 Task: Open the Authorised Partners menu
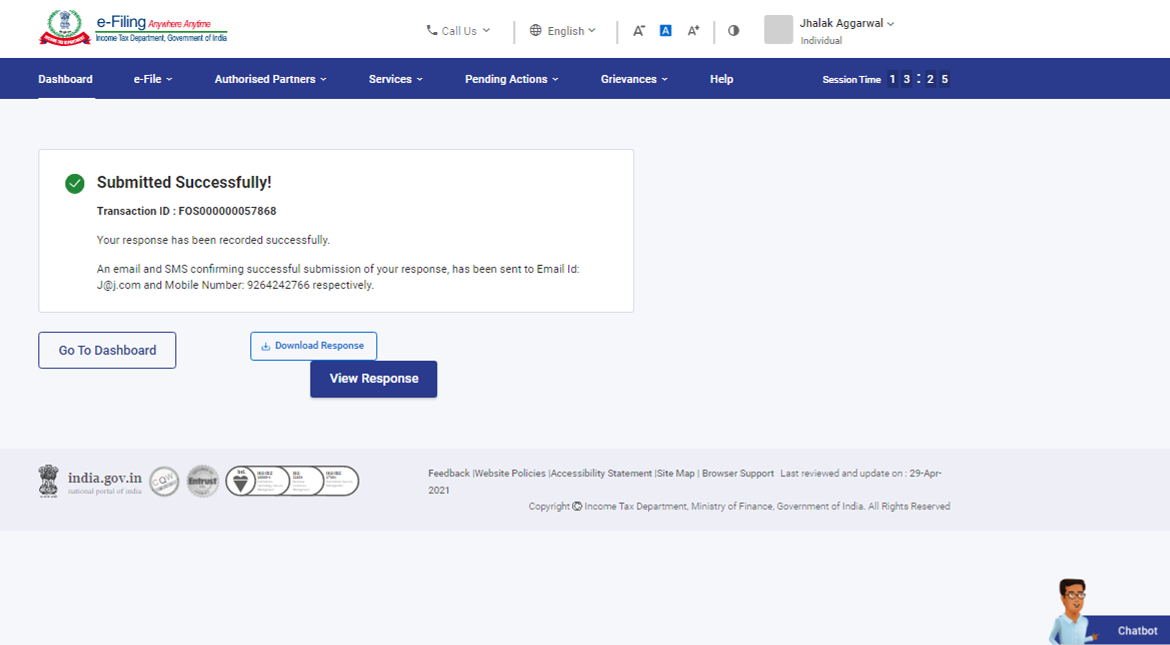[270, 79]
